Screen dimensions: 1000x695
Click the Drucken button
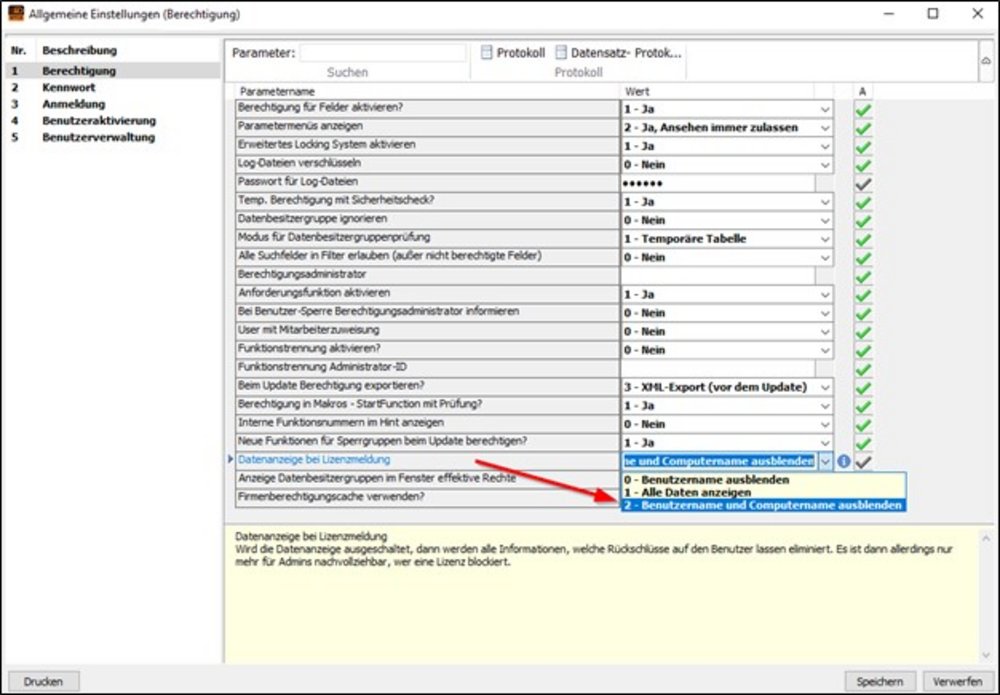[x=43, y=681]
